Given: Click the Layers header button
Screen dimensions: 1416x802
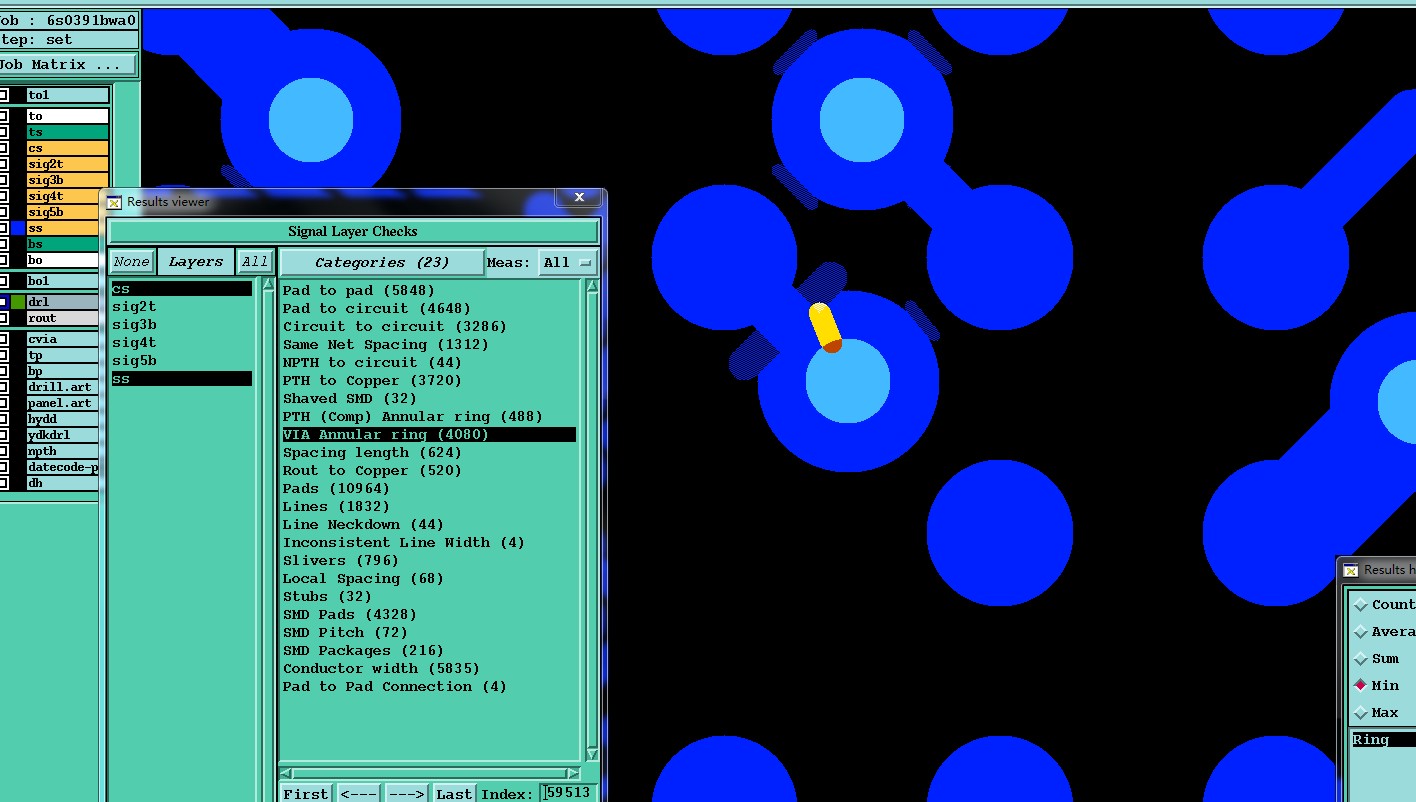Looking at the screenshot, I should 196,262.
